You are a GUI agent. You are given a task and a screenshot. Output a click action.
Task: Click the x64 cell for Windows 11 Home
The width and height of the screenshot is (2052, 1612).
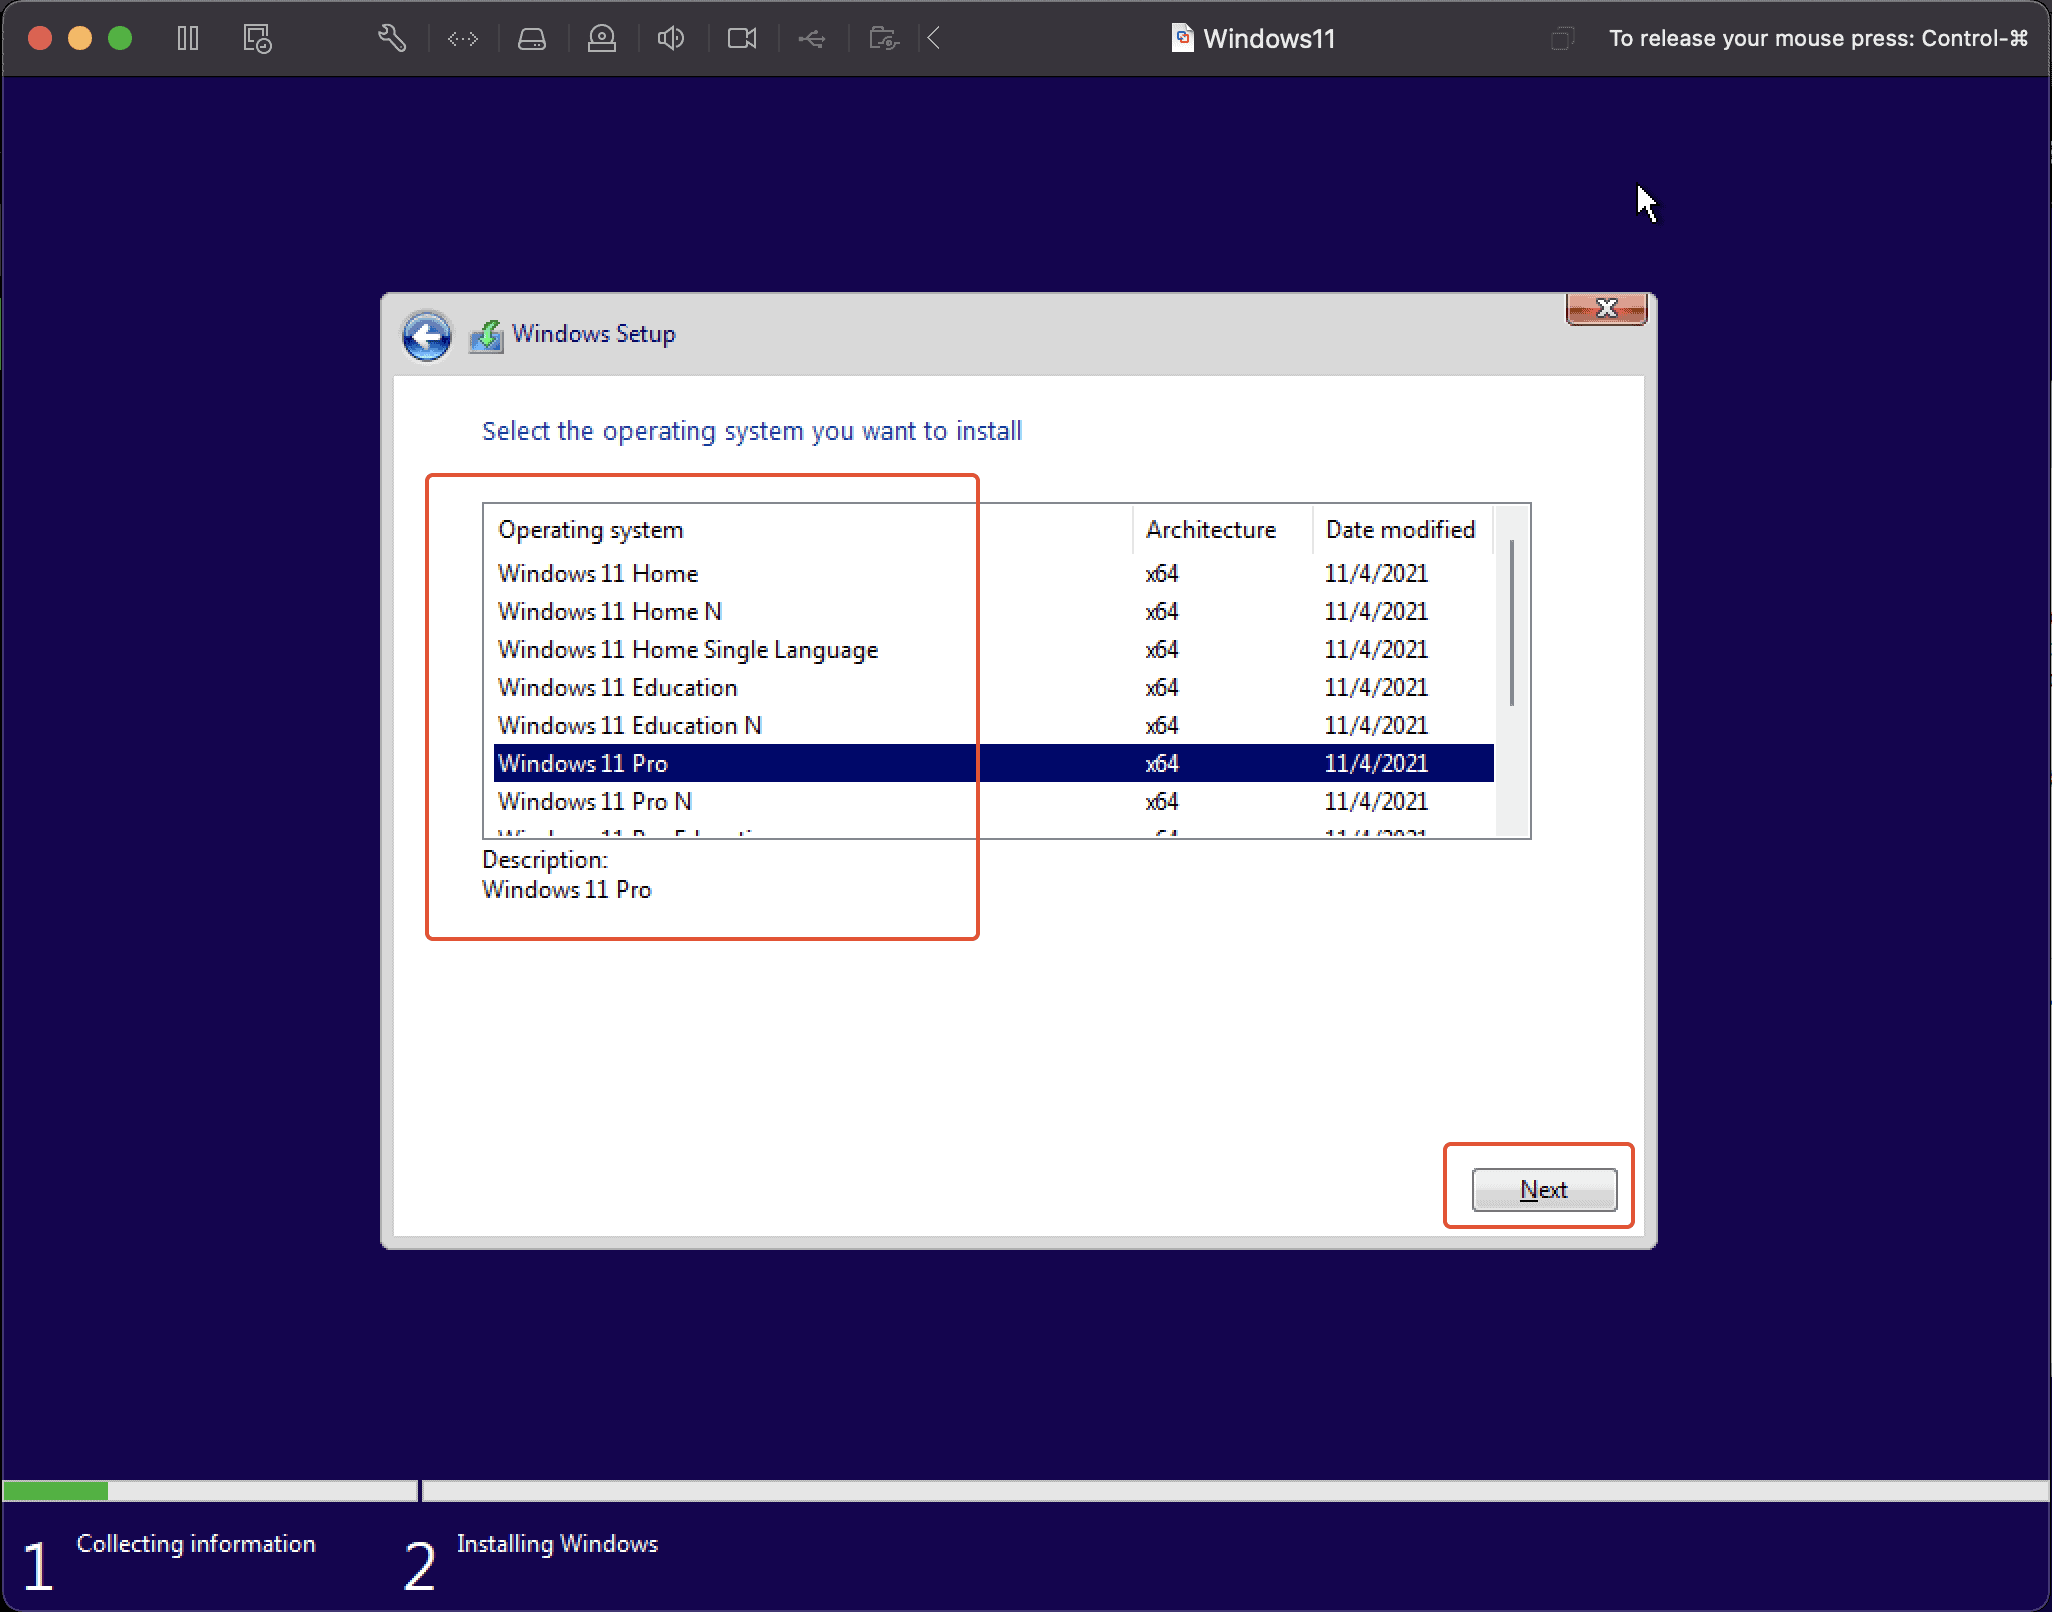point(1162,573)
